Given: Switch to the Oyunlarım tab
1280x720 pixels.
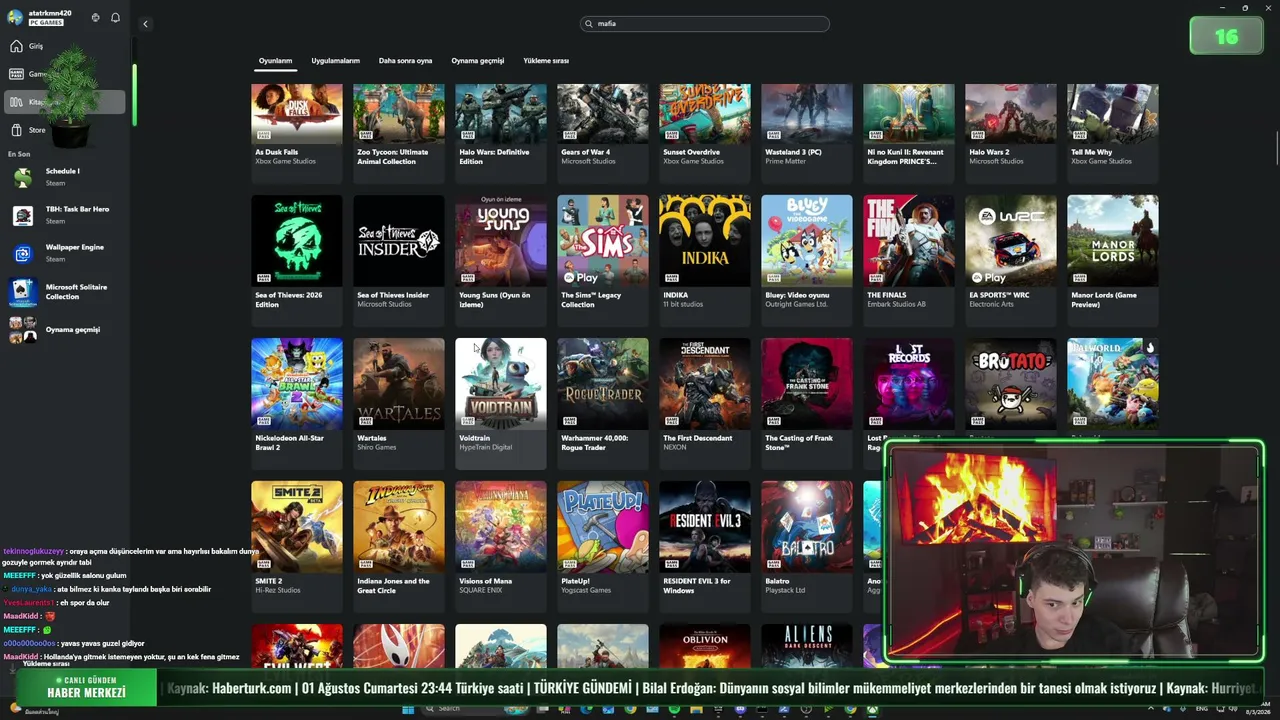Looking at the screenshot, I should tap(275, 61).
